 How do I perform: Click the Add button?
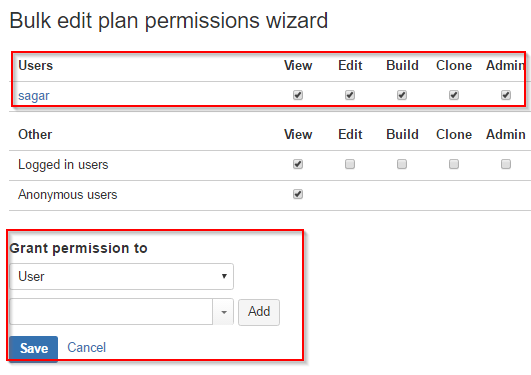tap(259, 312)
